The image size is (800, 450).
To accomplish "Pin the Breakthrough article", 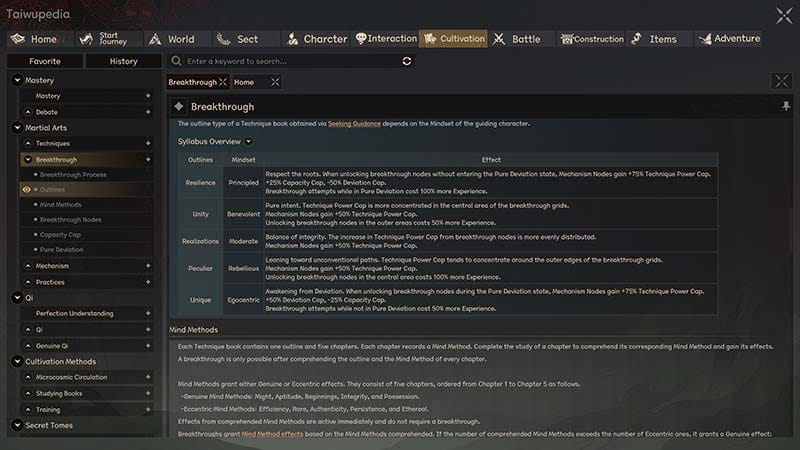I will [x=786, y=106].
